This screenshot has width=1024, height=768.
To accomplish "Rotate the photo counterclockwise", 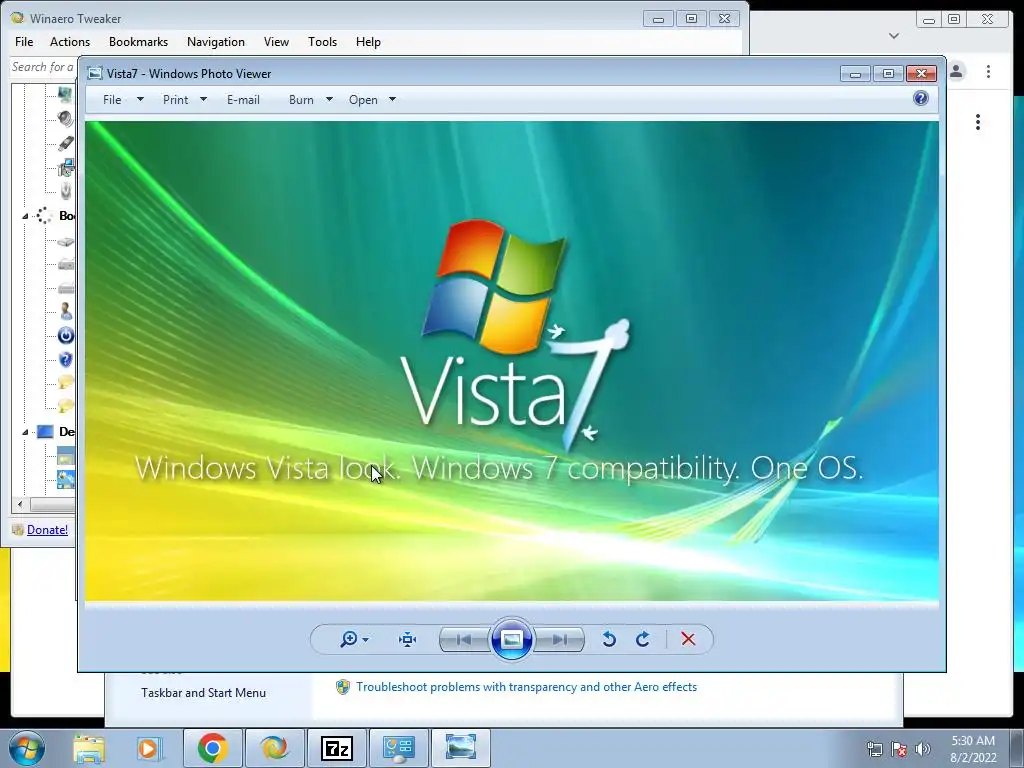I will pos(609,639).
